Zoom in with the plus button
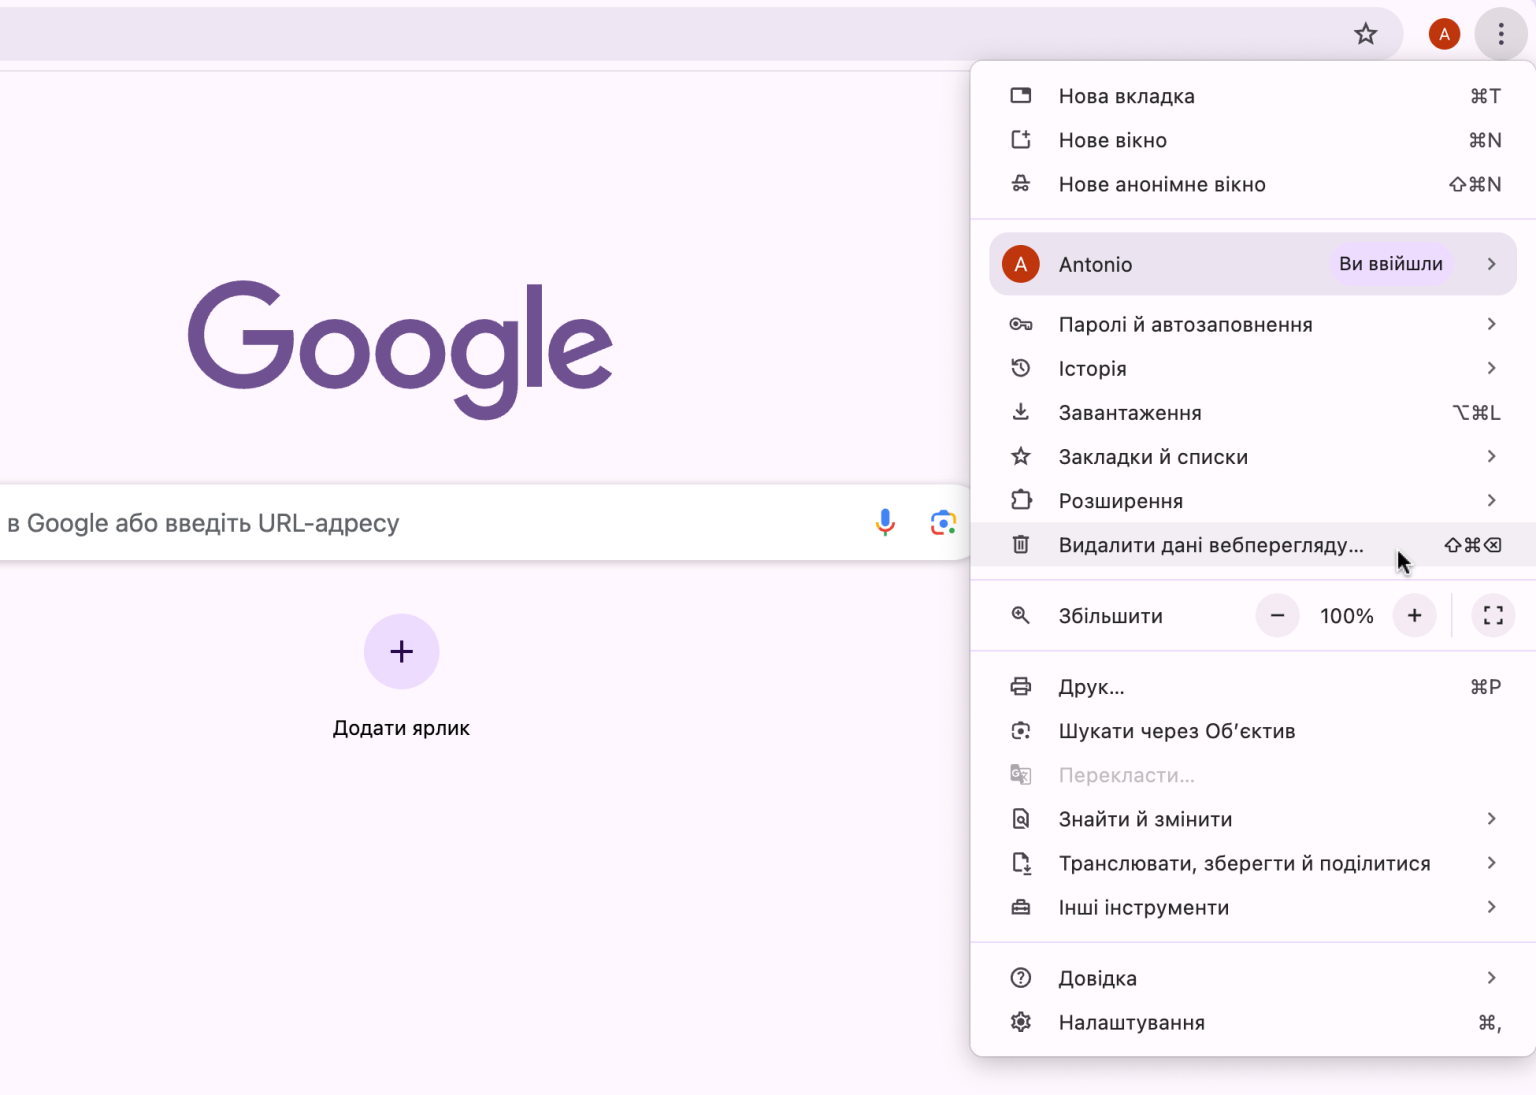The width and height of the screenshot is (1536, 1095). pyautogui.click(x=1414, y=616)
